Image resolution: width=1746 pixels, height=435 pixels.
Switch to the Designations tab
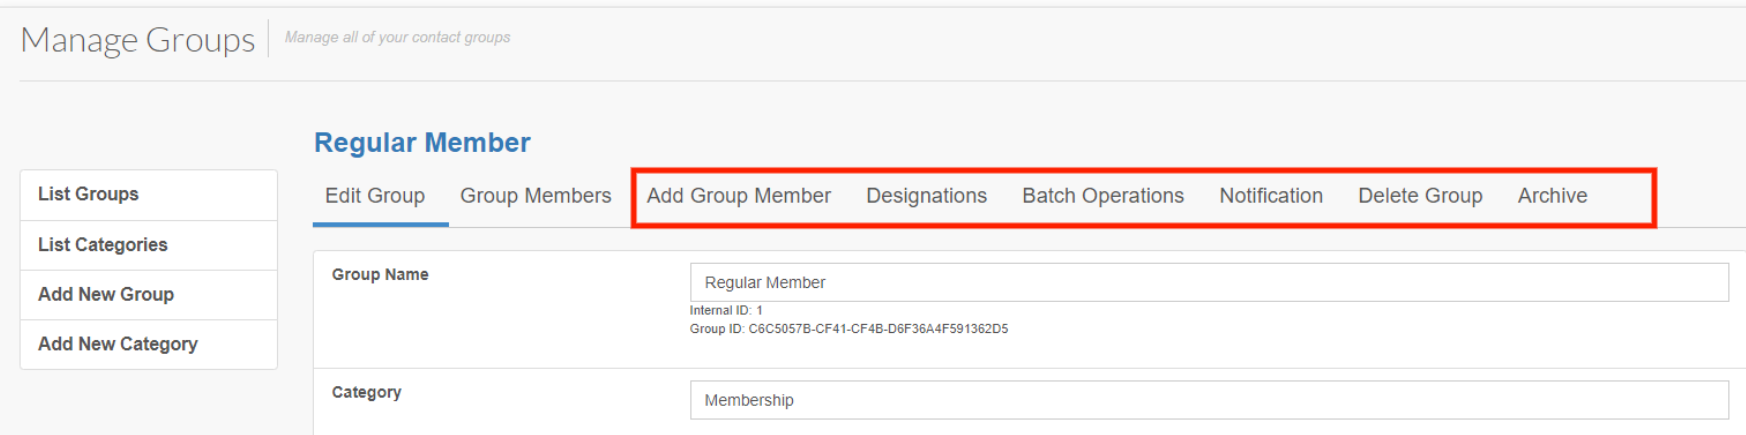pyautogui.click(x=926, y=196)
